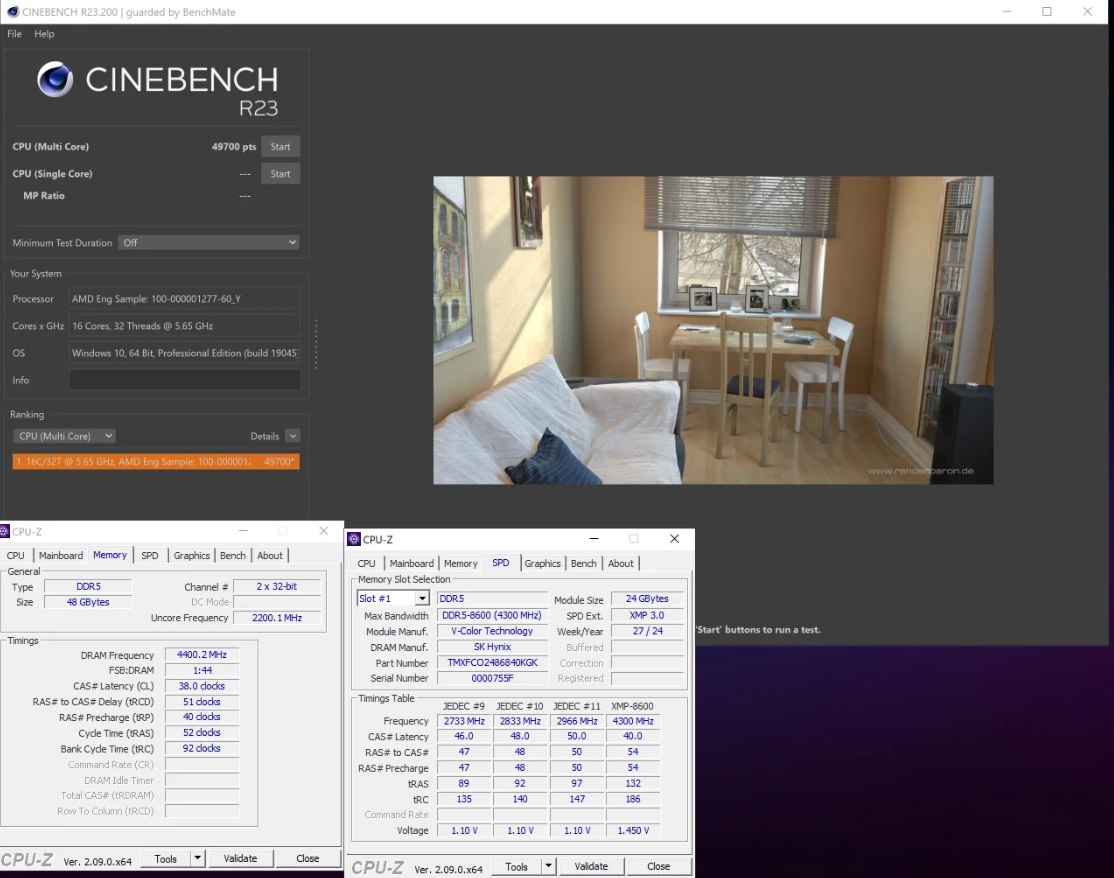Click Tools button in SPD CPU-Z window
1114x878 pixels.
pos(517,867)
